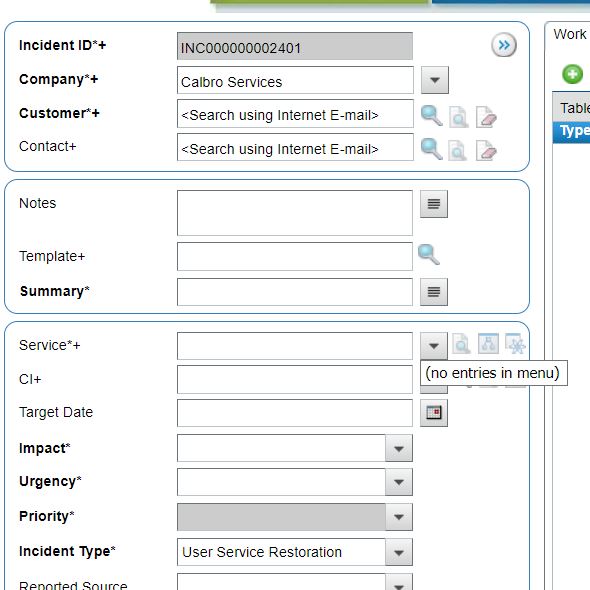Image resolution: width=590 pixels, height=590 pixels.
Task: Expand the Impact dropdown
Action: point(399,448)
